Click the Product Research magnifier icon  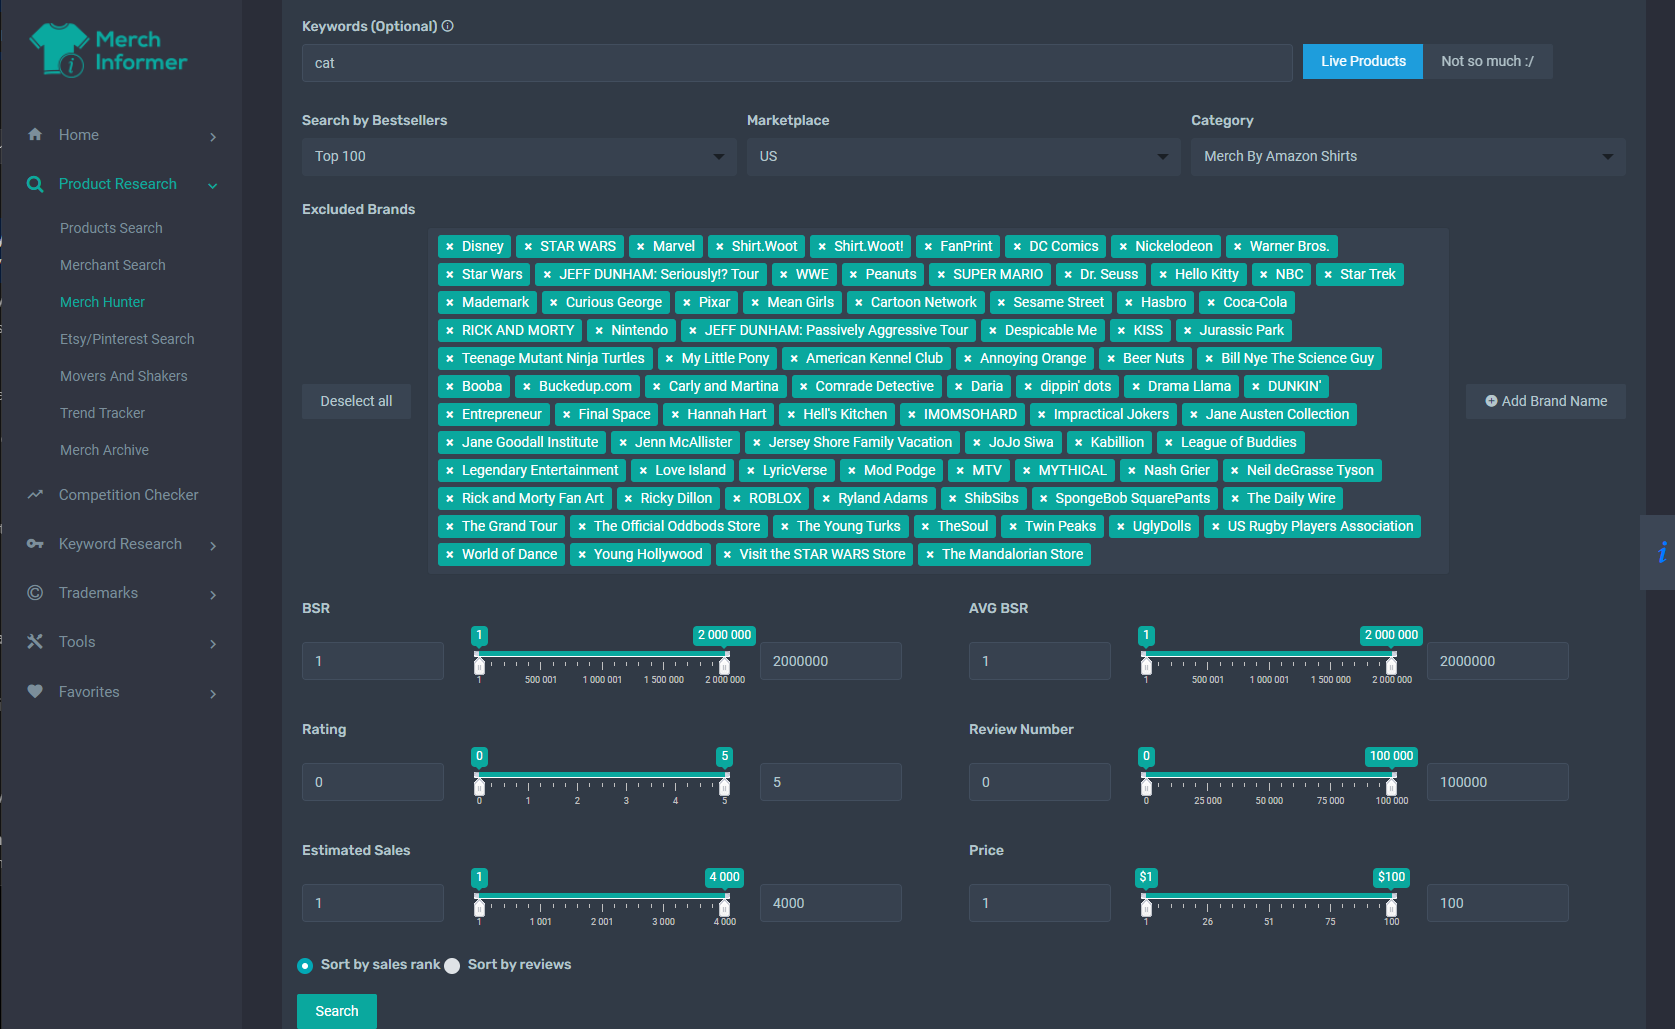click(x=35, y=184)
